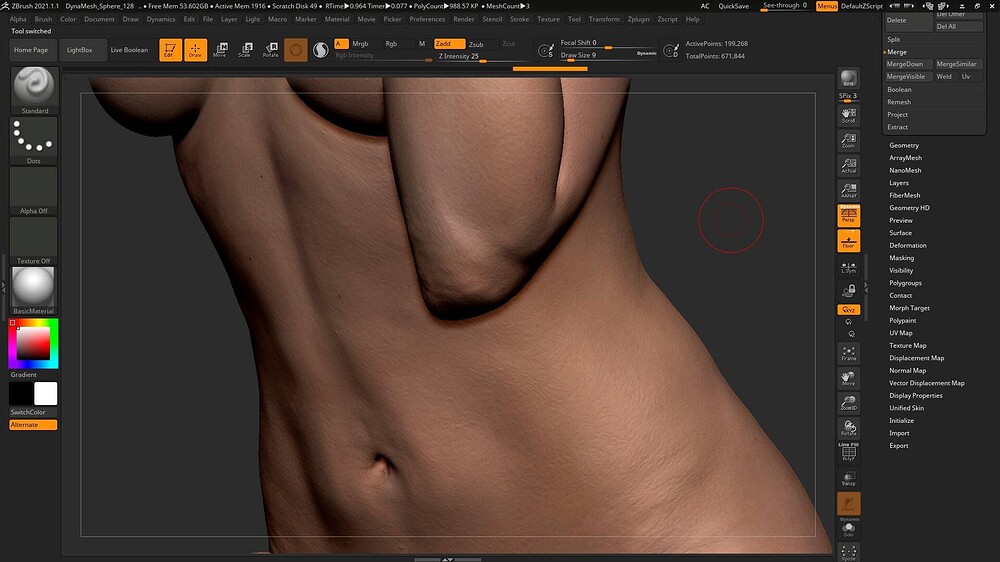Viewport: 1000px width, 562px height.
Task: Activate the Move transform tool
Action: pos(221,50)
